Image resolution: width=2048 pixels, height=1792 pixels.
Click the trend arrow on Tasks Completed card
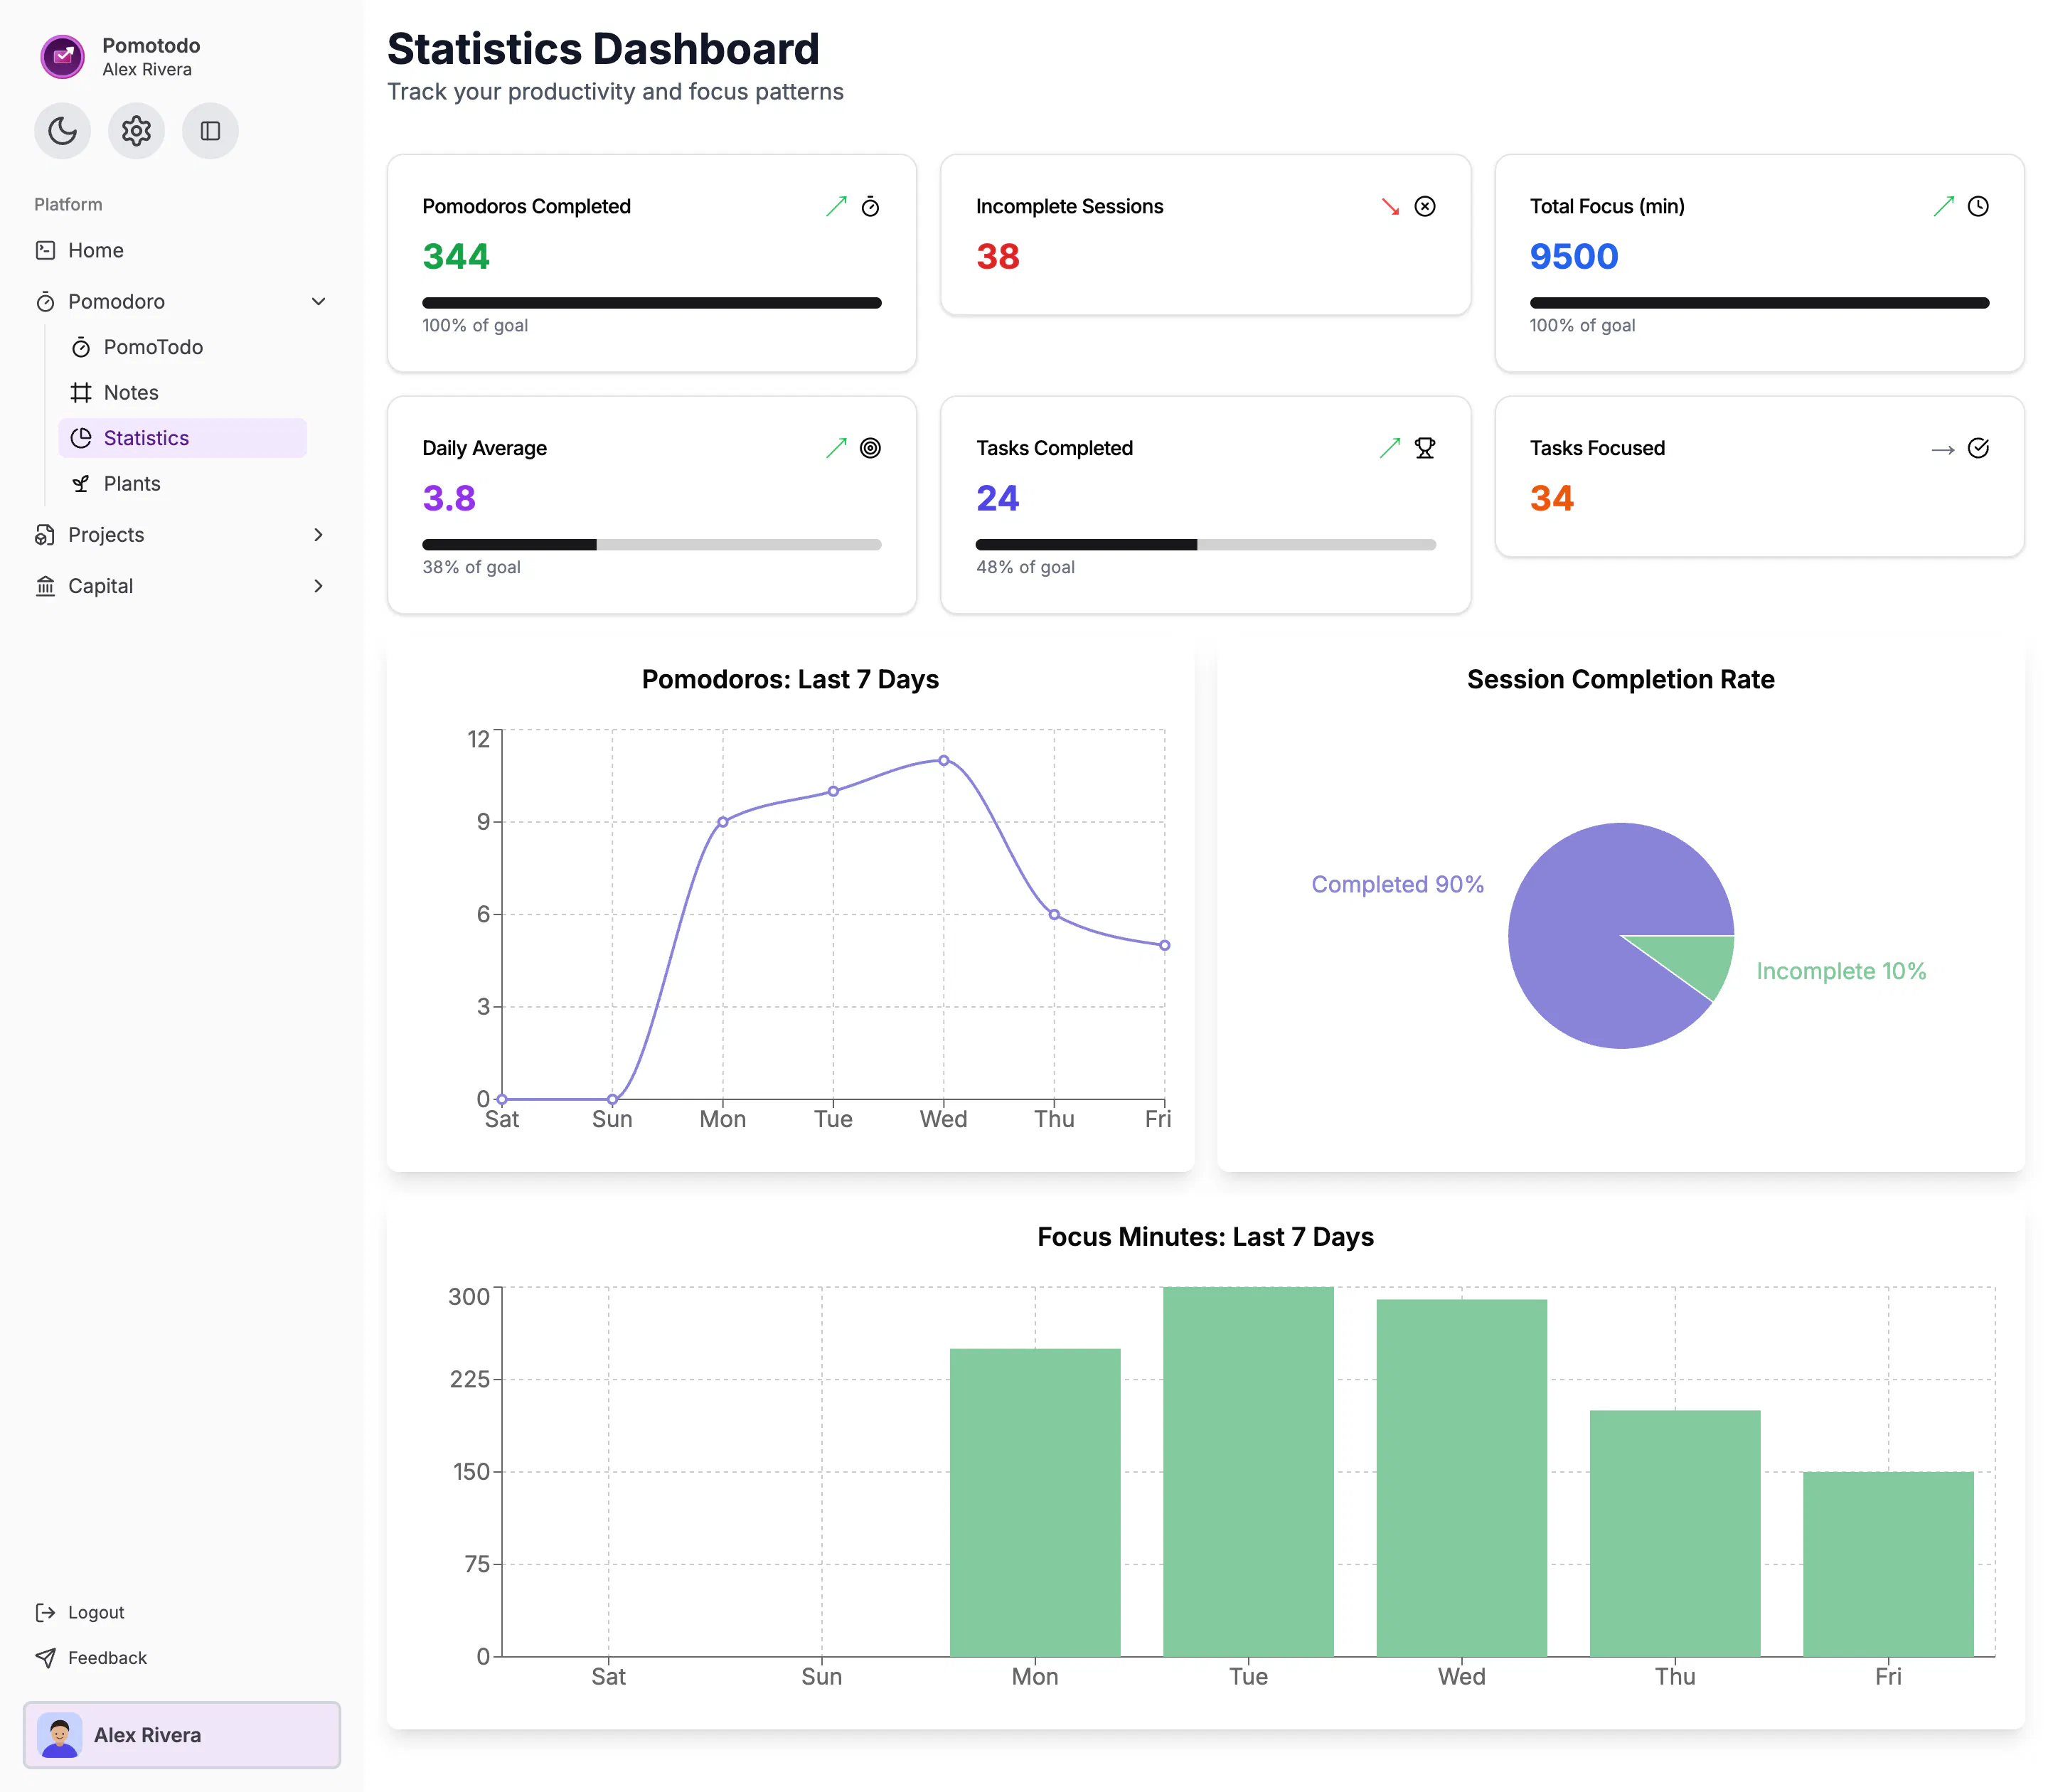[1390, 449]
